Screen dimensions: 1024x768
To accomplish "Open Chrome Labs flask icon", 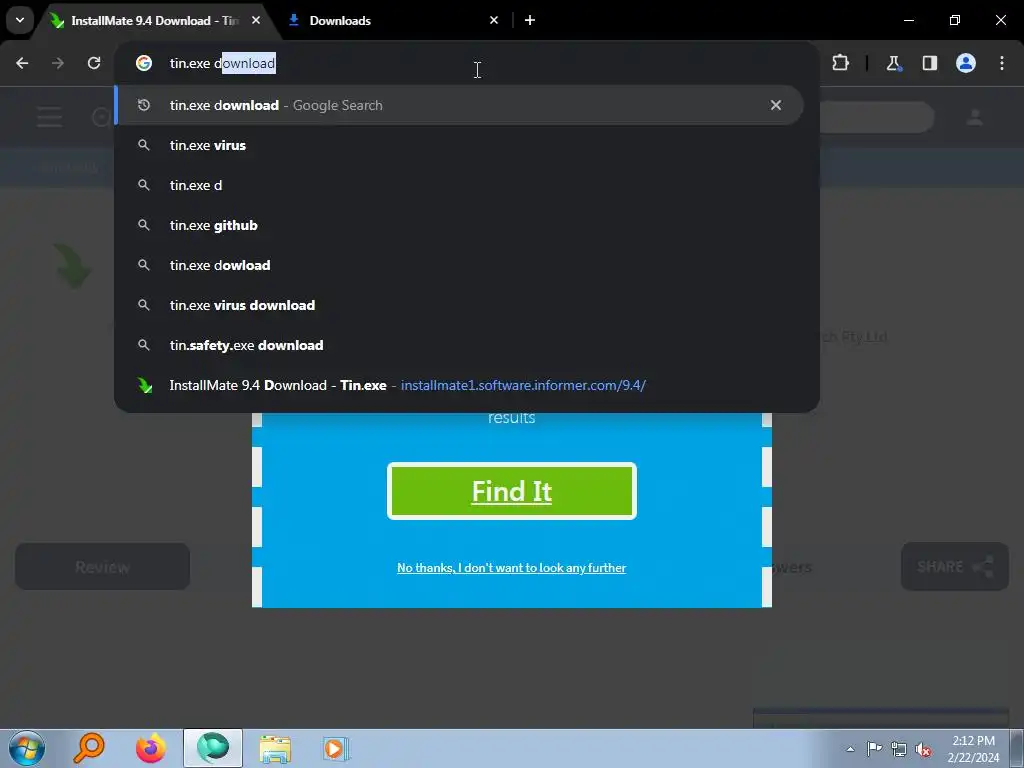I will pos(893,63).
